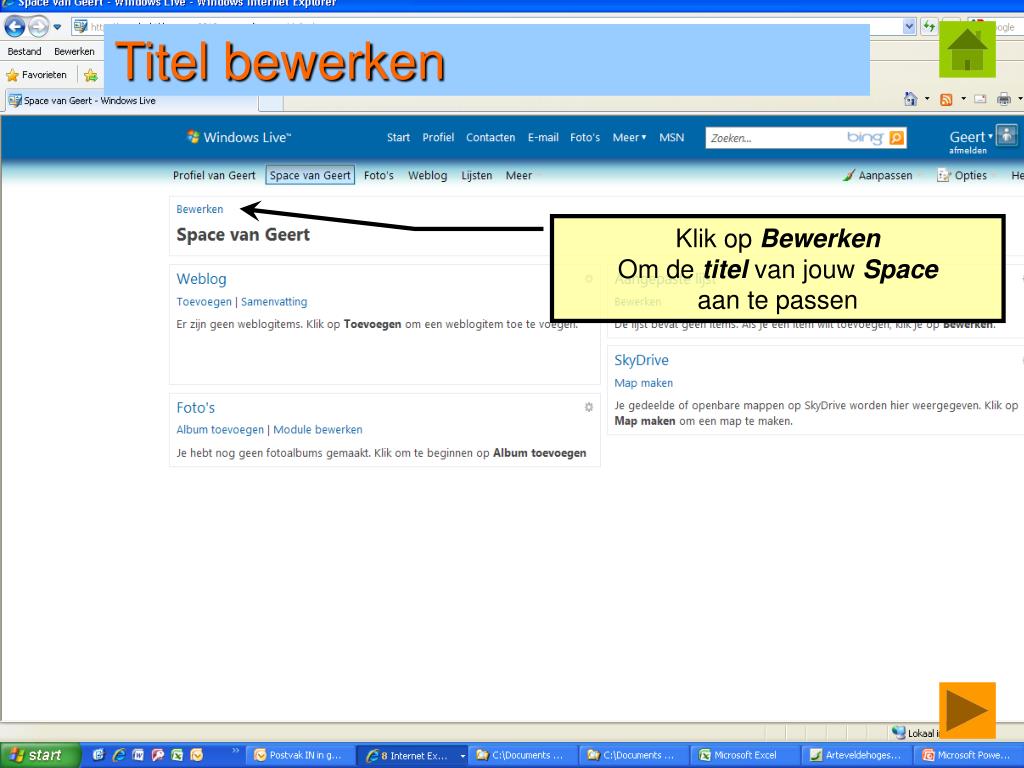This screenshot has height=768, width=1024.
Task: Launch Internet Explorer from quick launch
Action: click(x=118, y=755)
